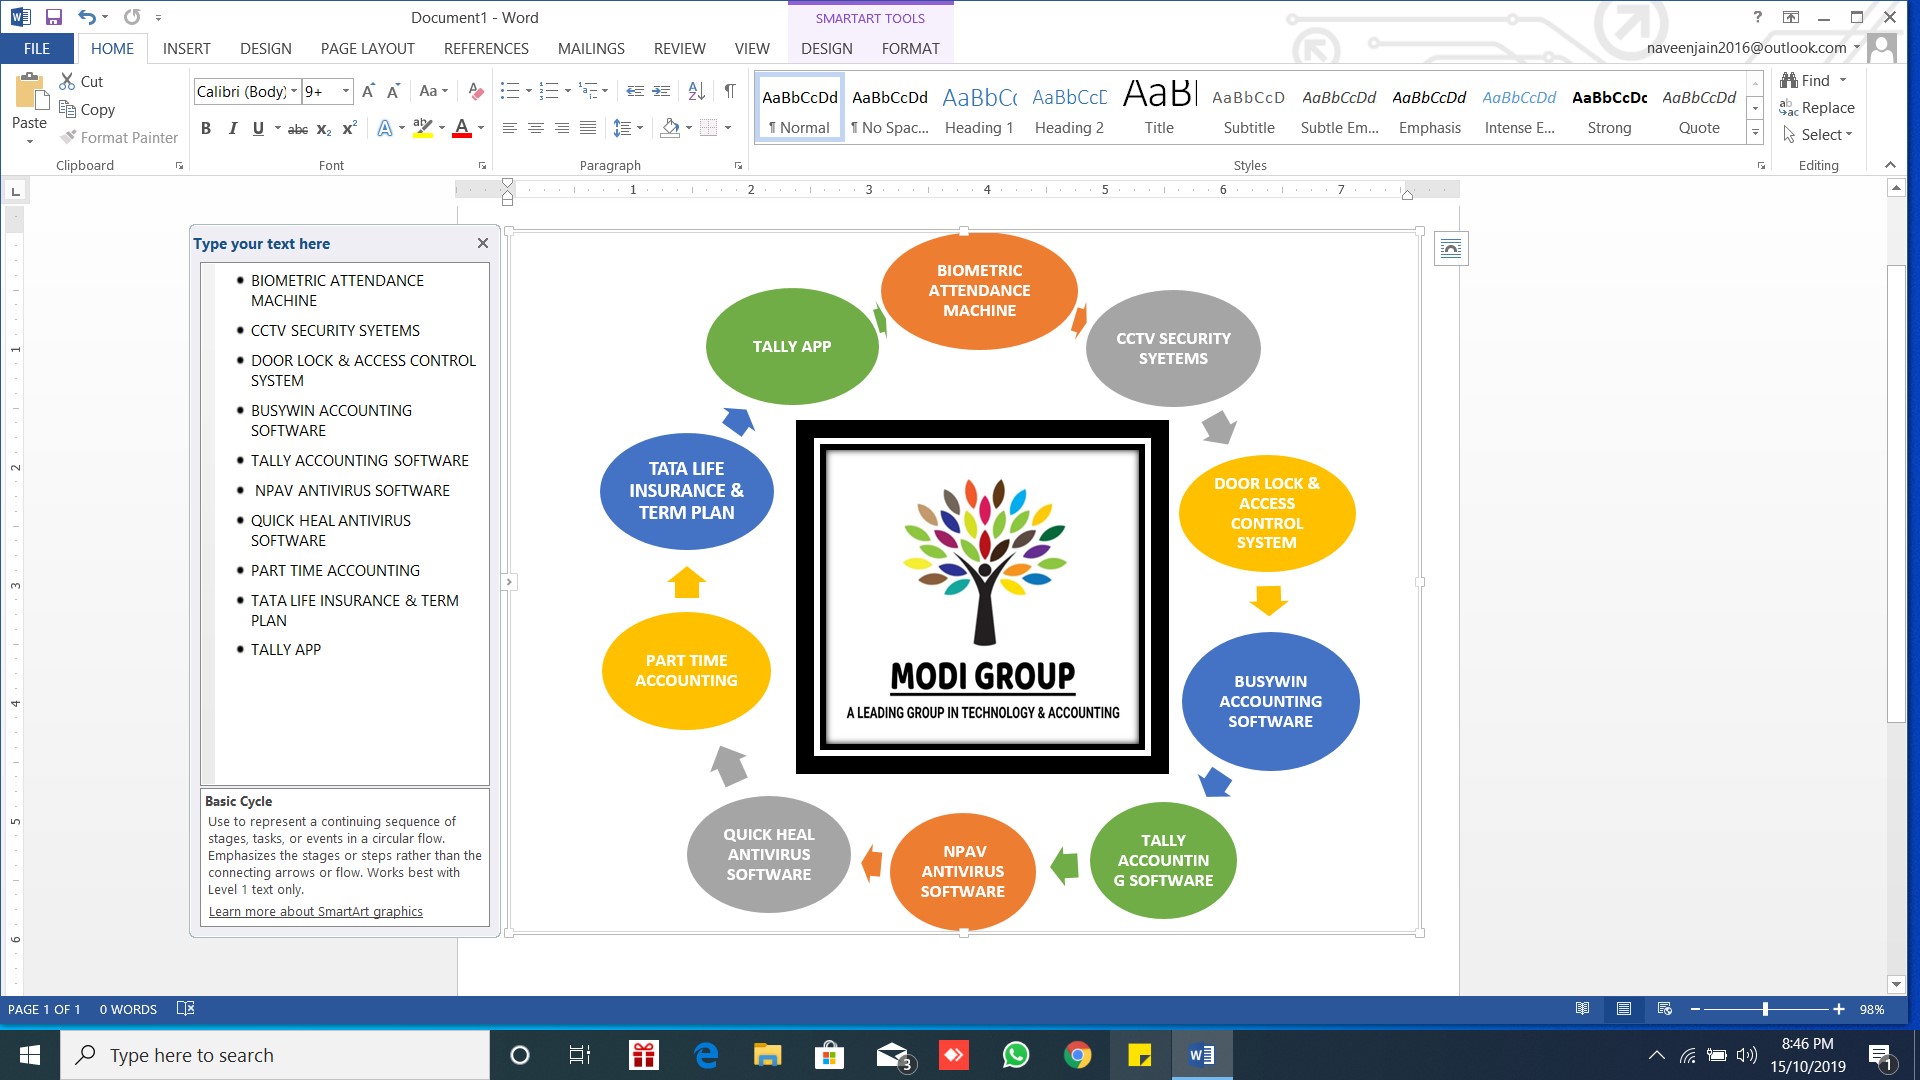
Task: Open the REFERENCES tab
Action: (486, 48)
